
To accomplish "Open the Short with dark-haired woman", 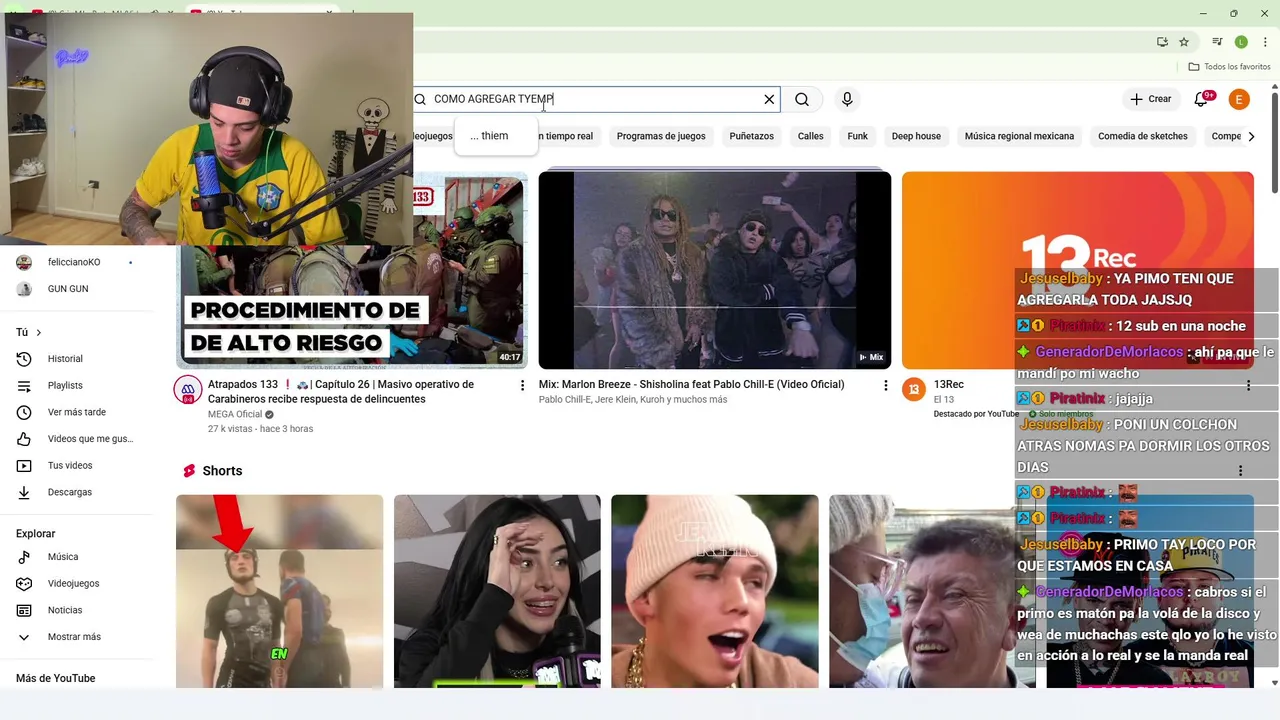I will click(497, 591).
